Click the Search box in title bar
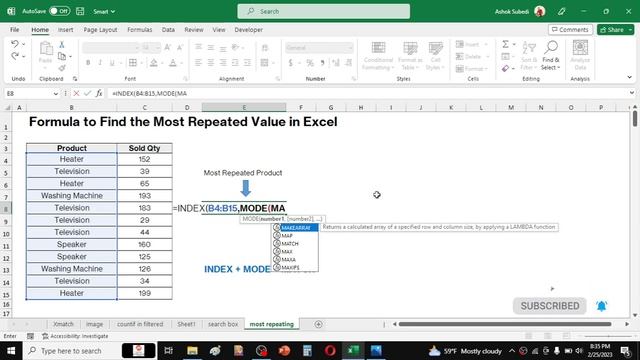The width and height of the screenshot is (640, 360). (324, 11)
